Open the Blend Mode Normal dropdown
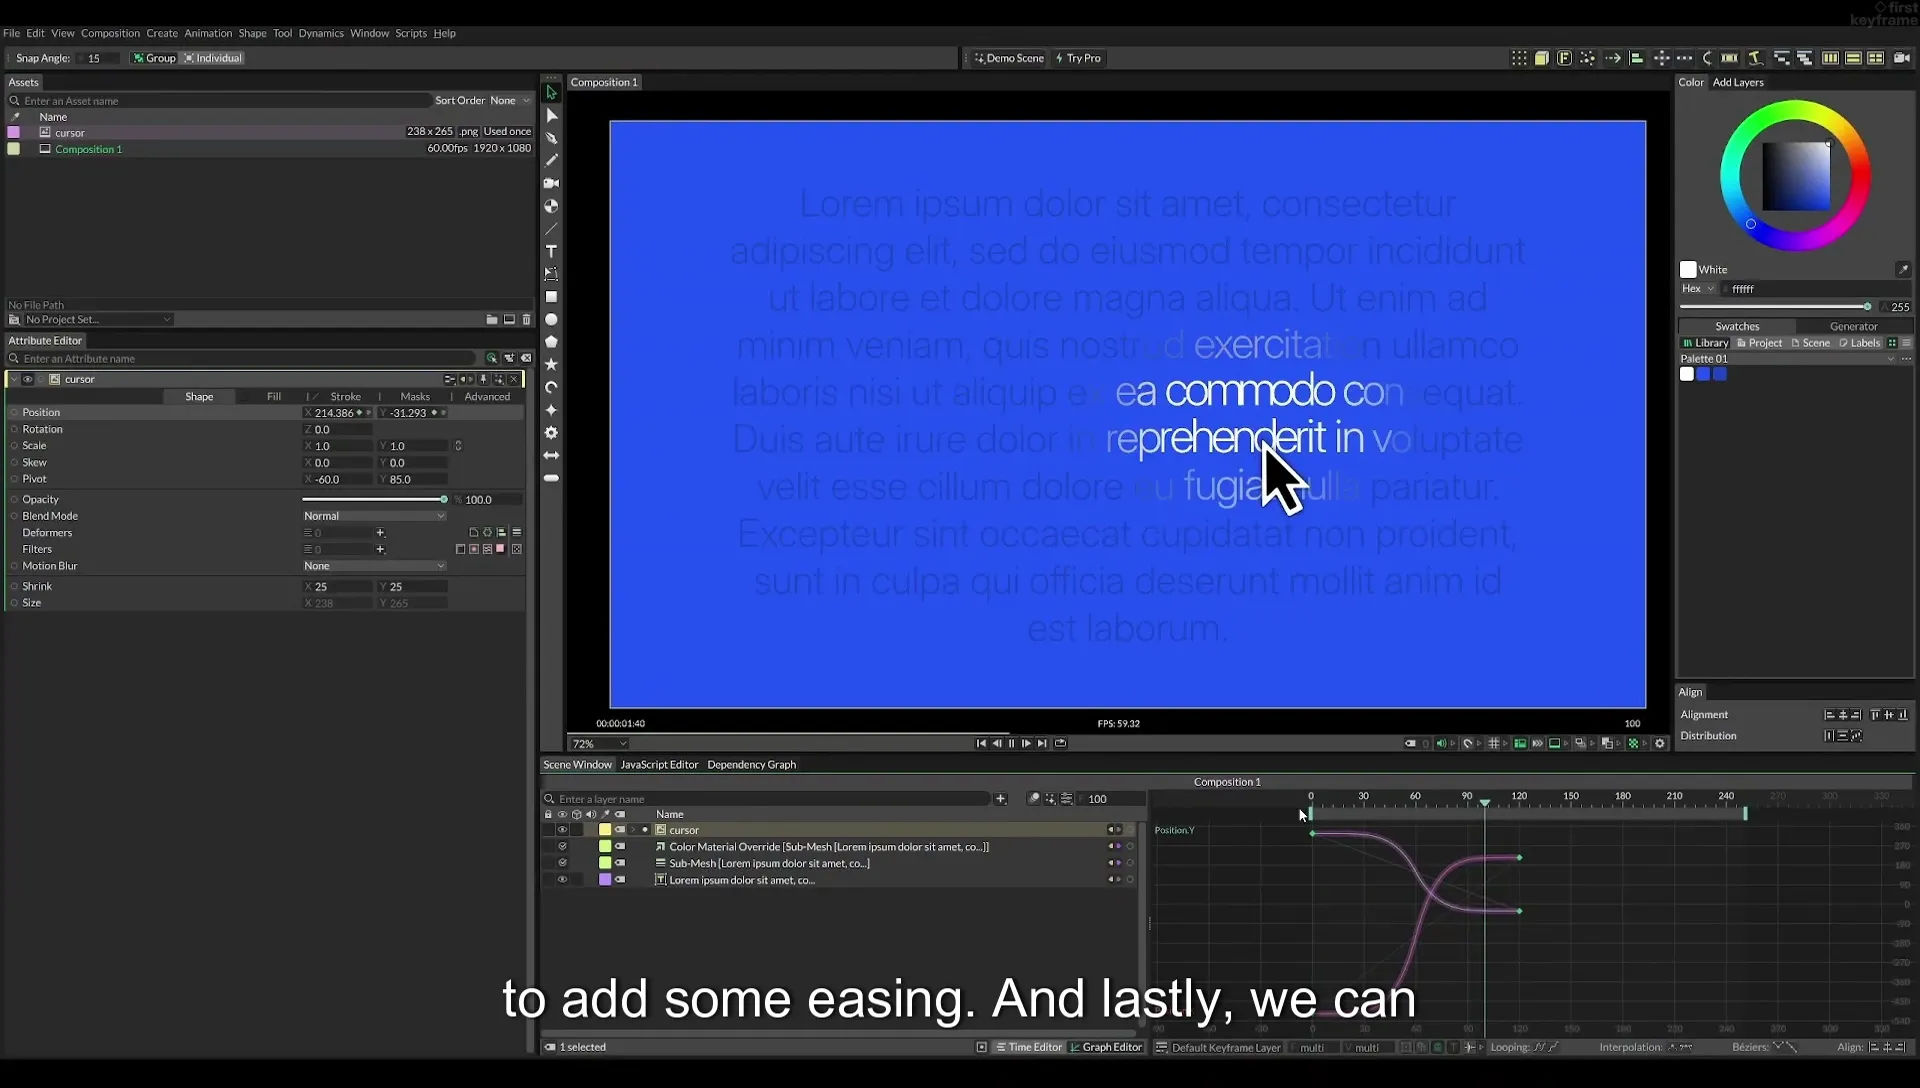 (x=374, y=516)
